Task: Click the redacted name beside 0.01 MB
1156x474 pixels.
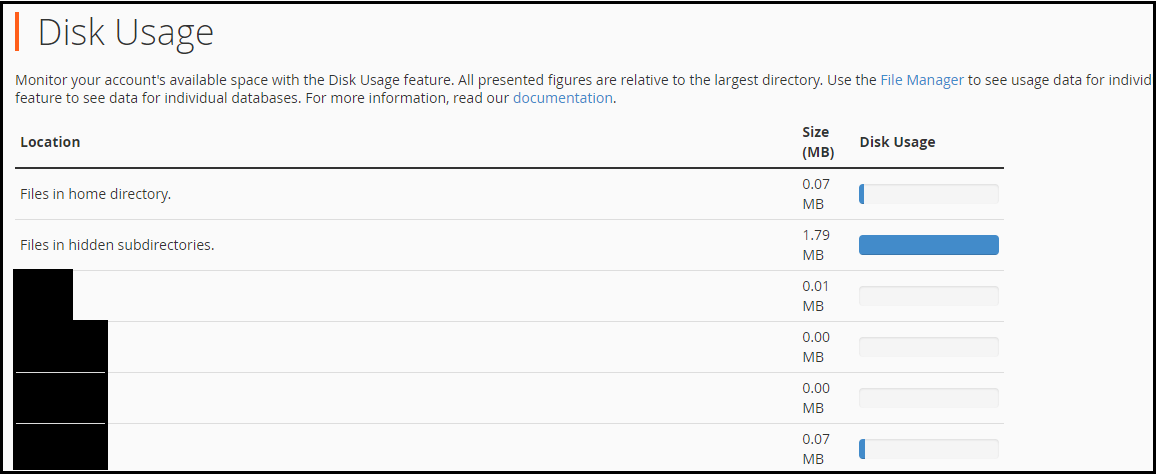Action: pyautogui.click(x=44, y=296)
